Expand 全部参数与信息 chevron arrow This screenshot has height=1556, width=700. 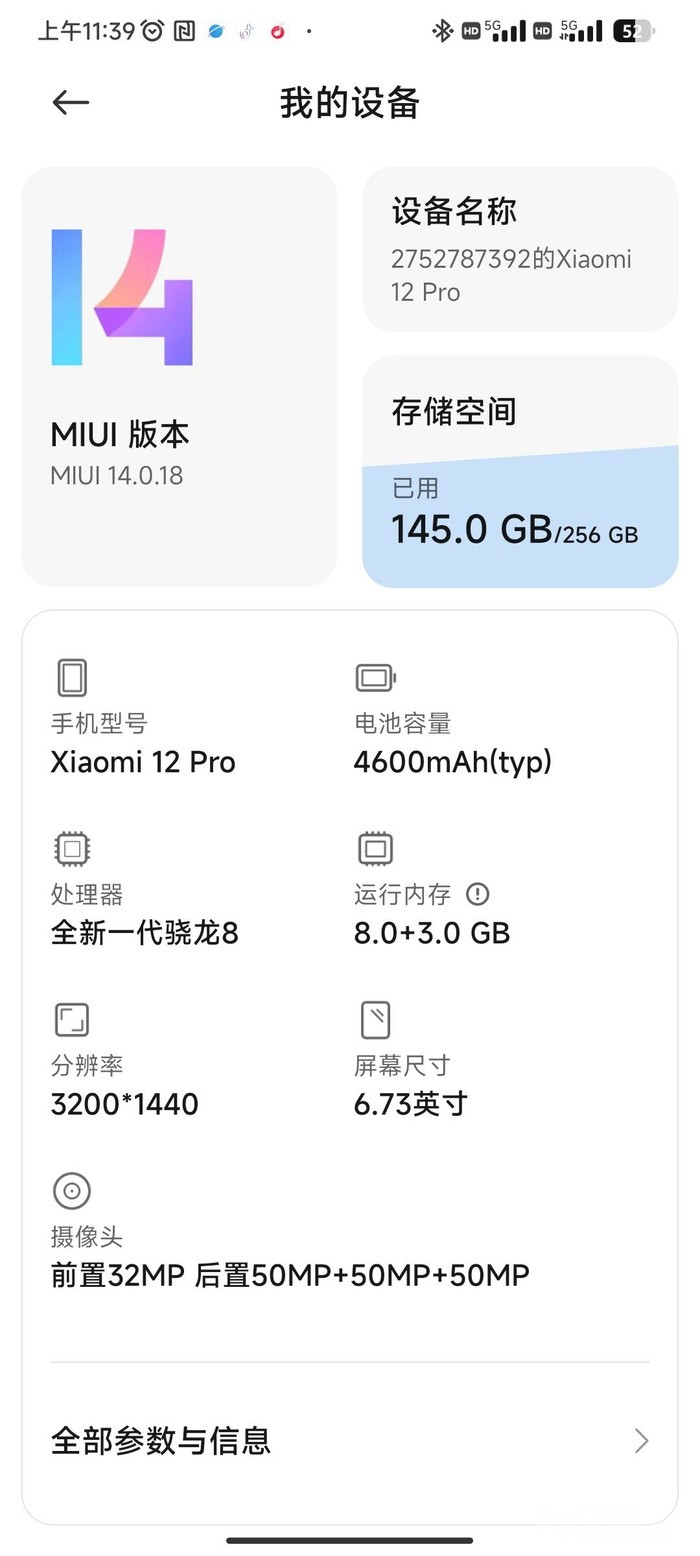[641, 1441]
